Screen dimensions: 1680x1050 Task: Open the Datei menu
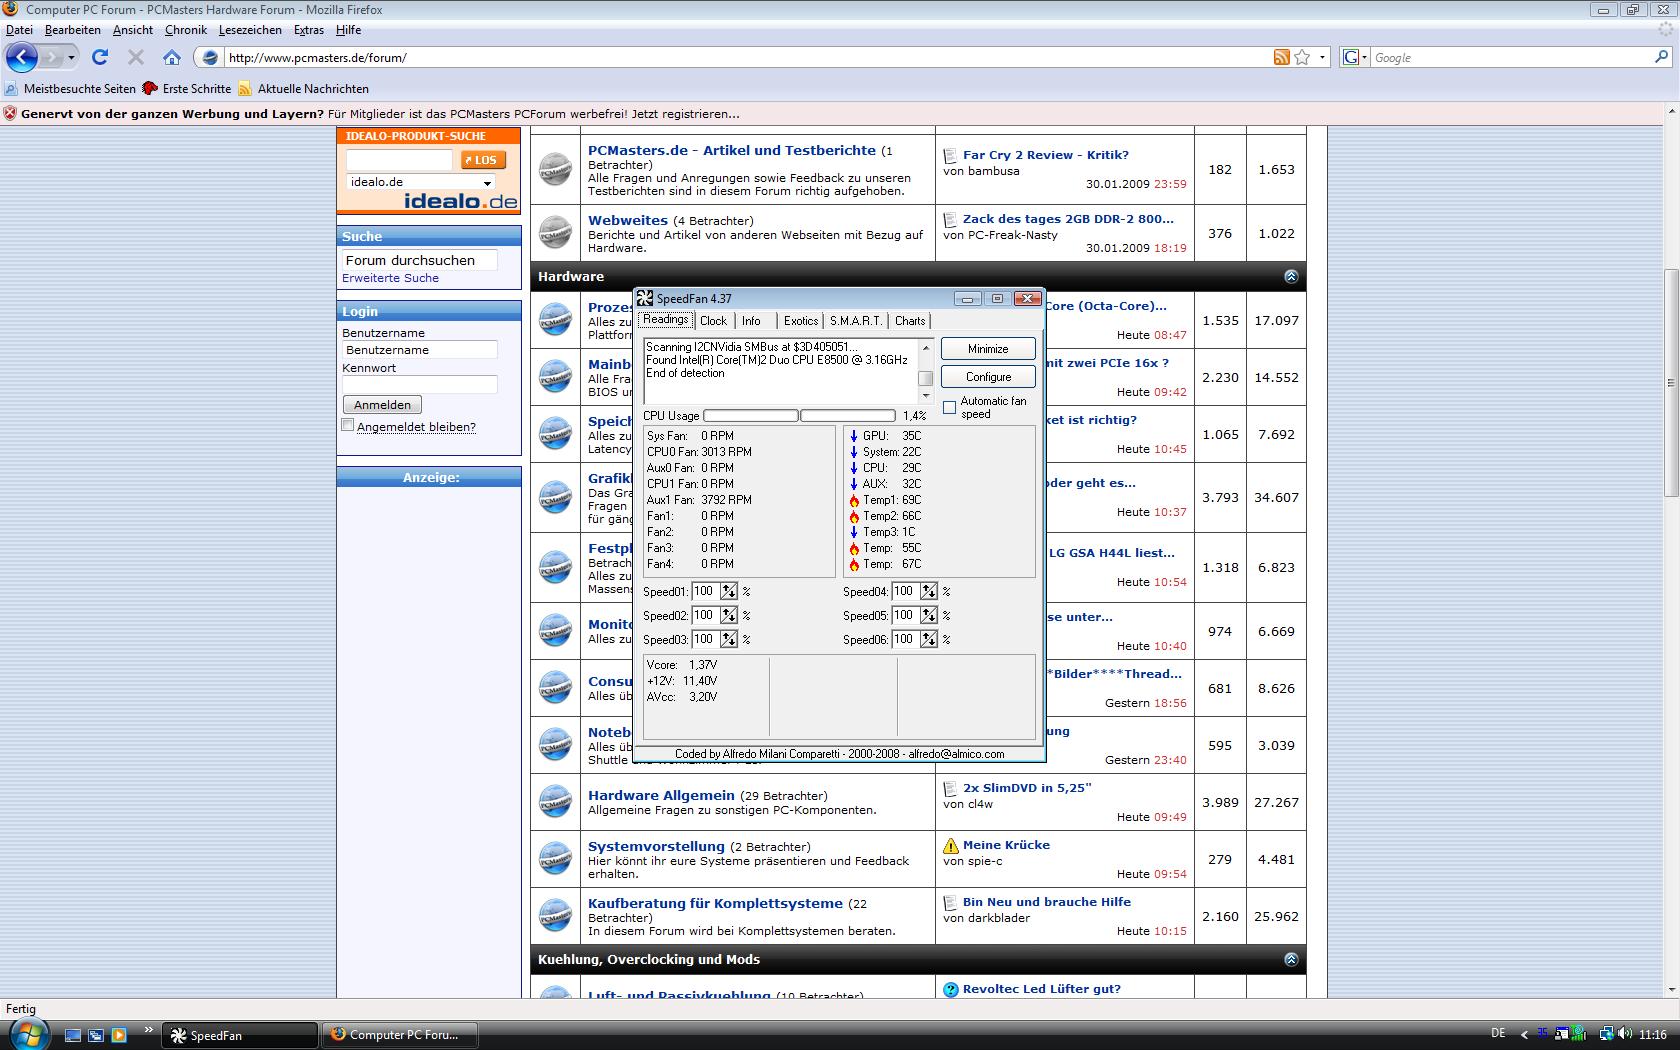19,30
